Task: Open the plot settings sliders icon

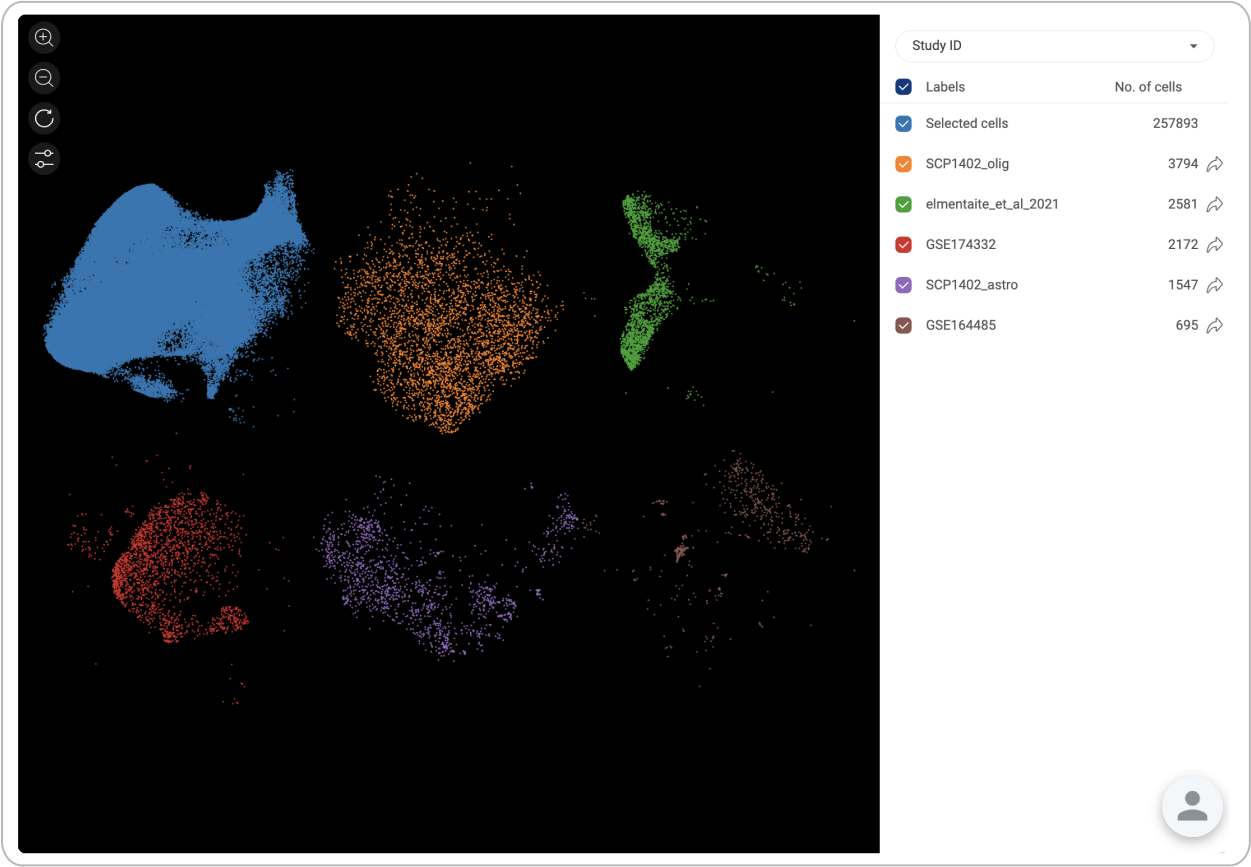Action: click(44, 158)
